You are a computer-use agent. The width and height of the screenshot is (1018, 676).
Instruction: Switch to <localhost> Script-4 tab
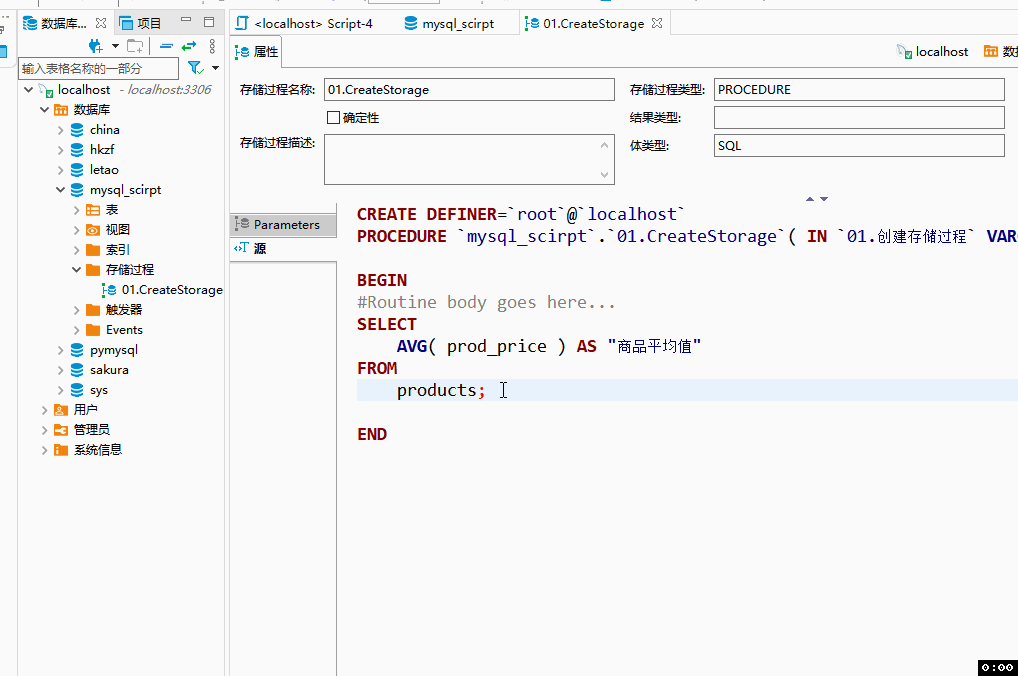point(304,23)
